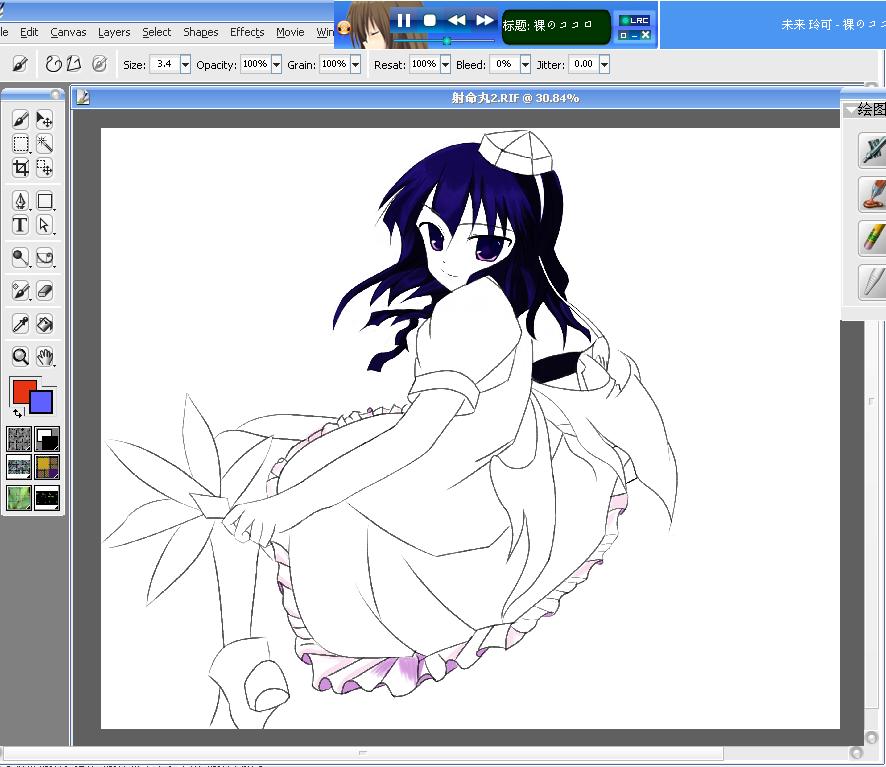Select the blue additional color swatch
Viewport: 886px width, 767px height.
[x=42, y=402]
